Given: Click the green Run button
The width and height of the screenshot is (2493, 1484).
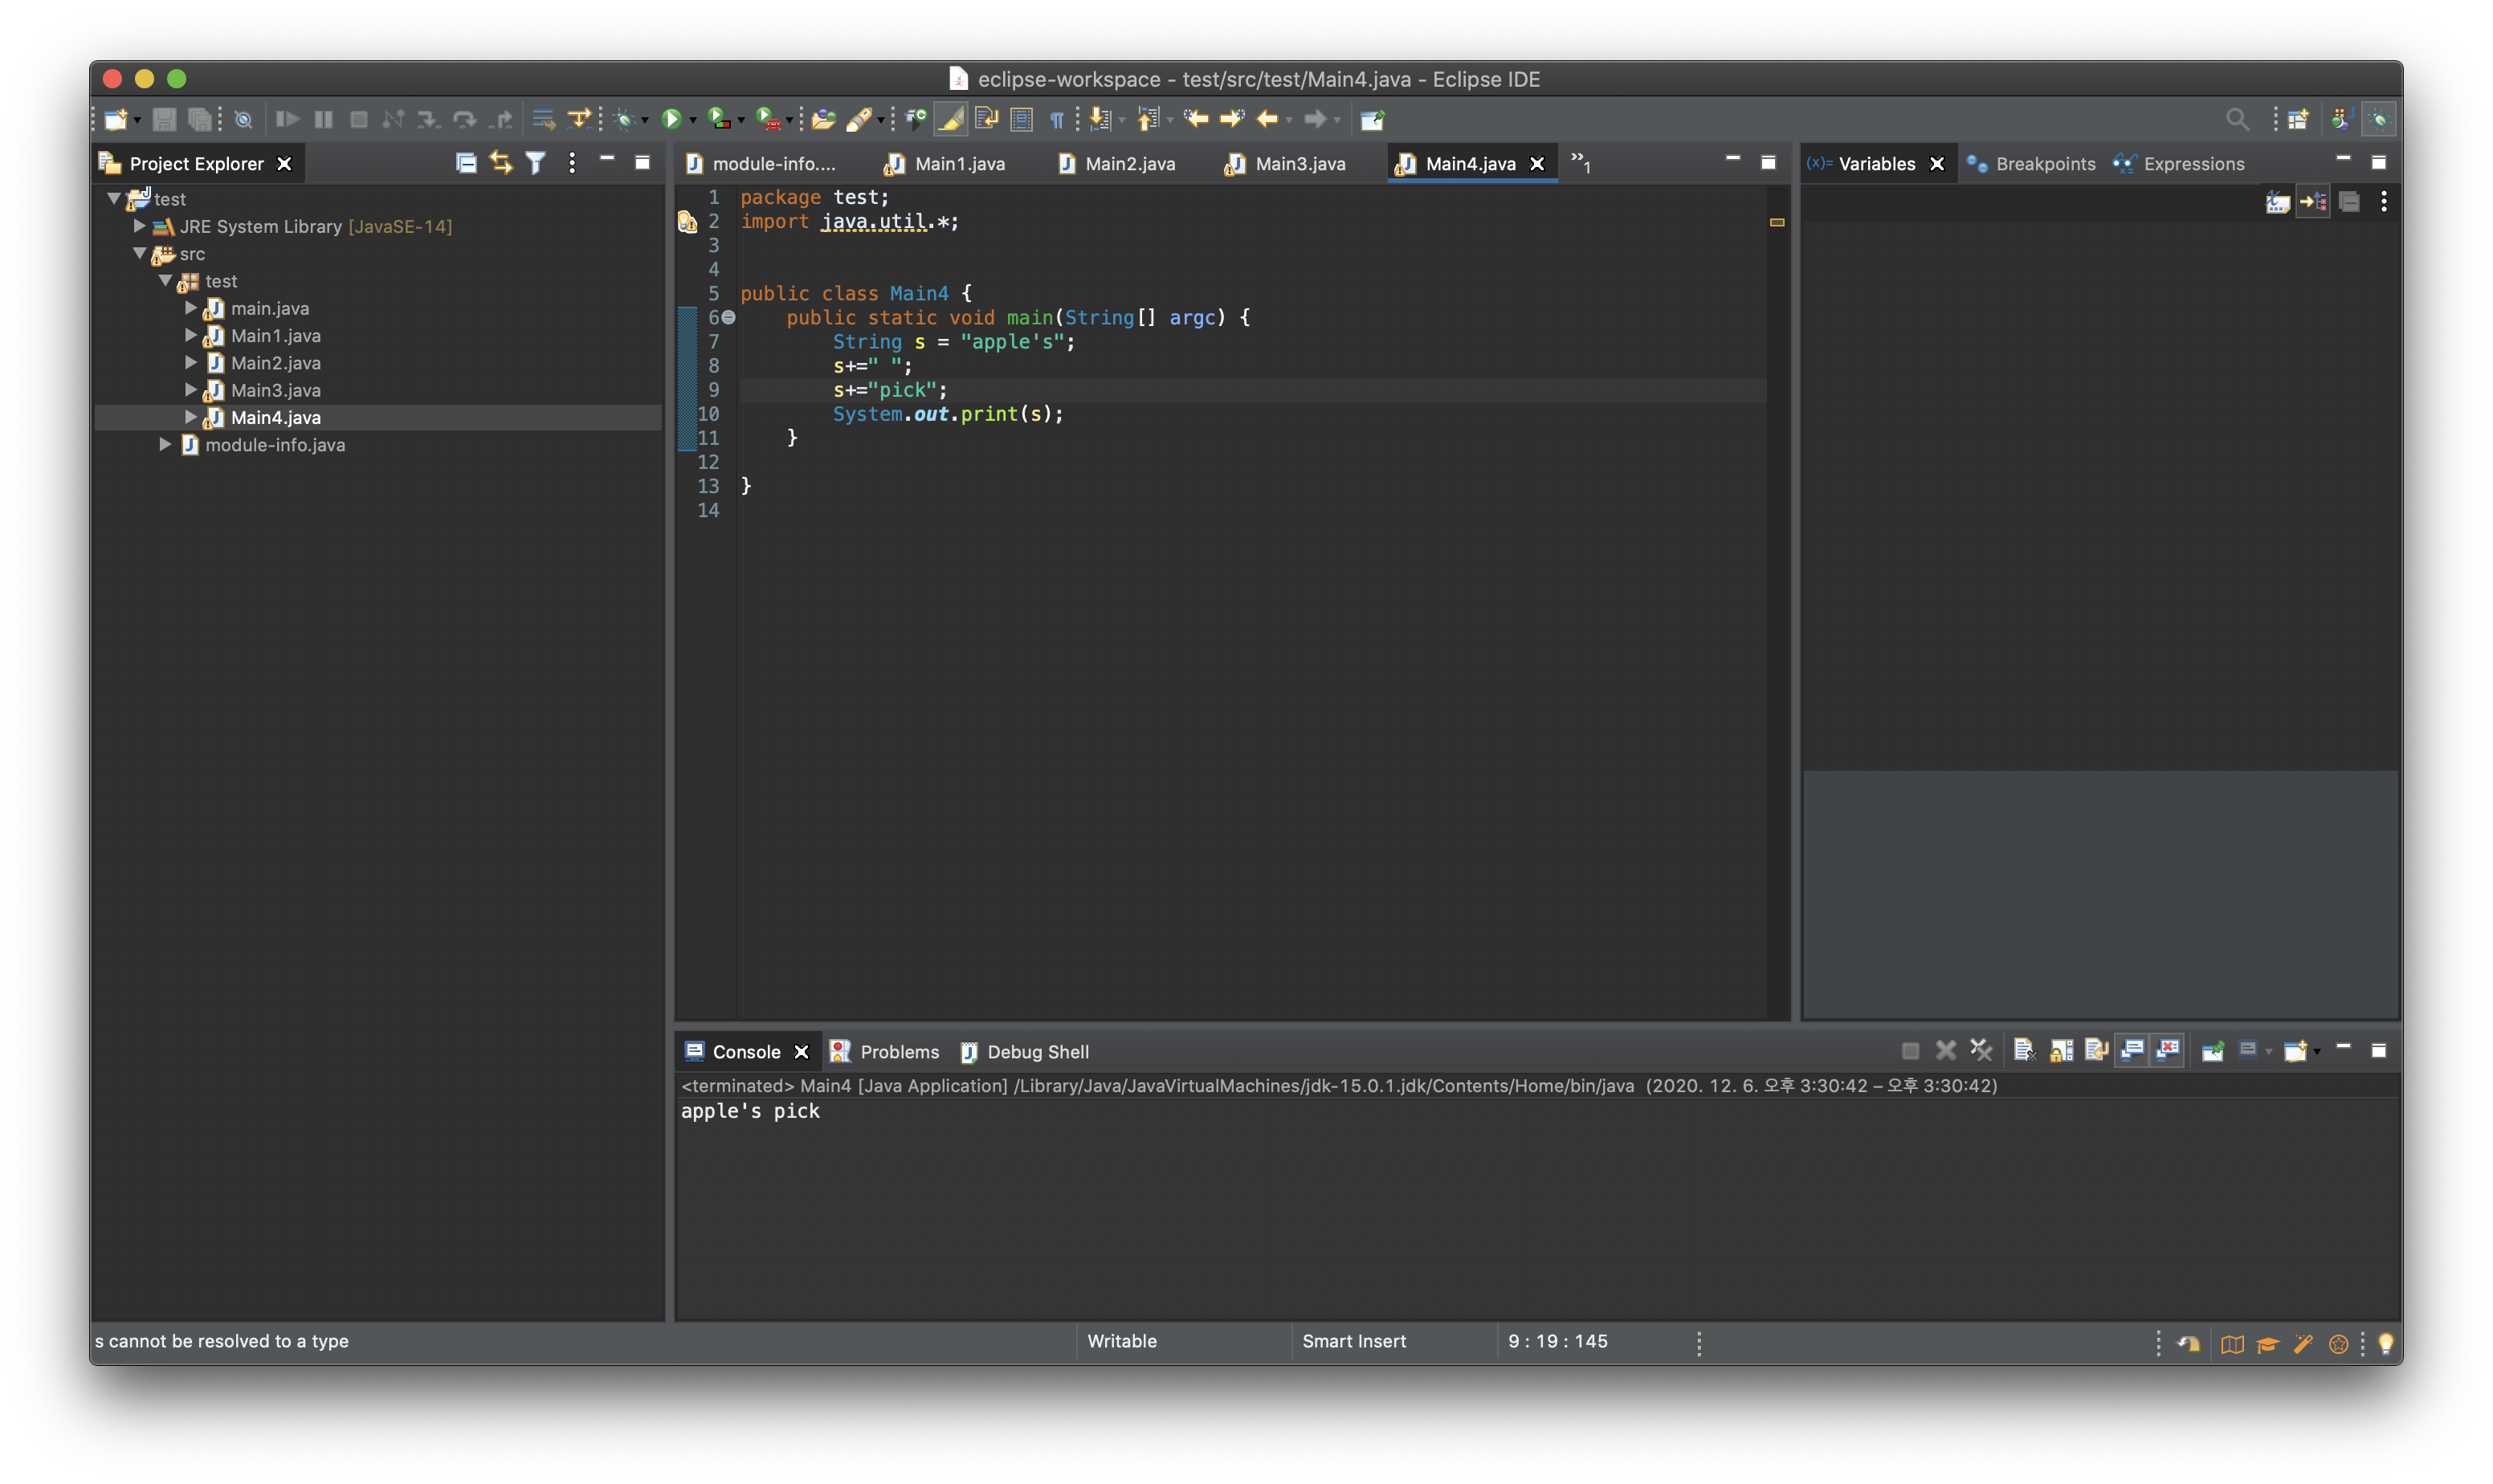Looking at the screenshot, I should 672,120.
